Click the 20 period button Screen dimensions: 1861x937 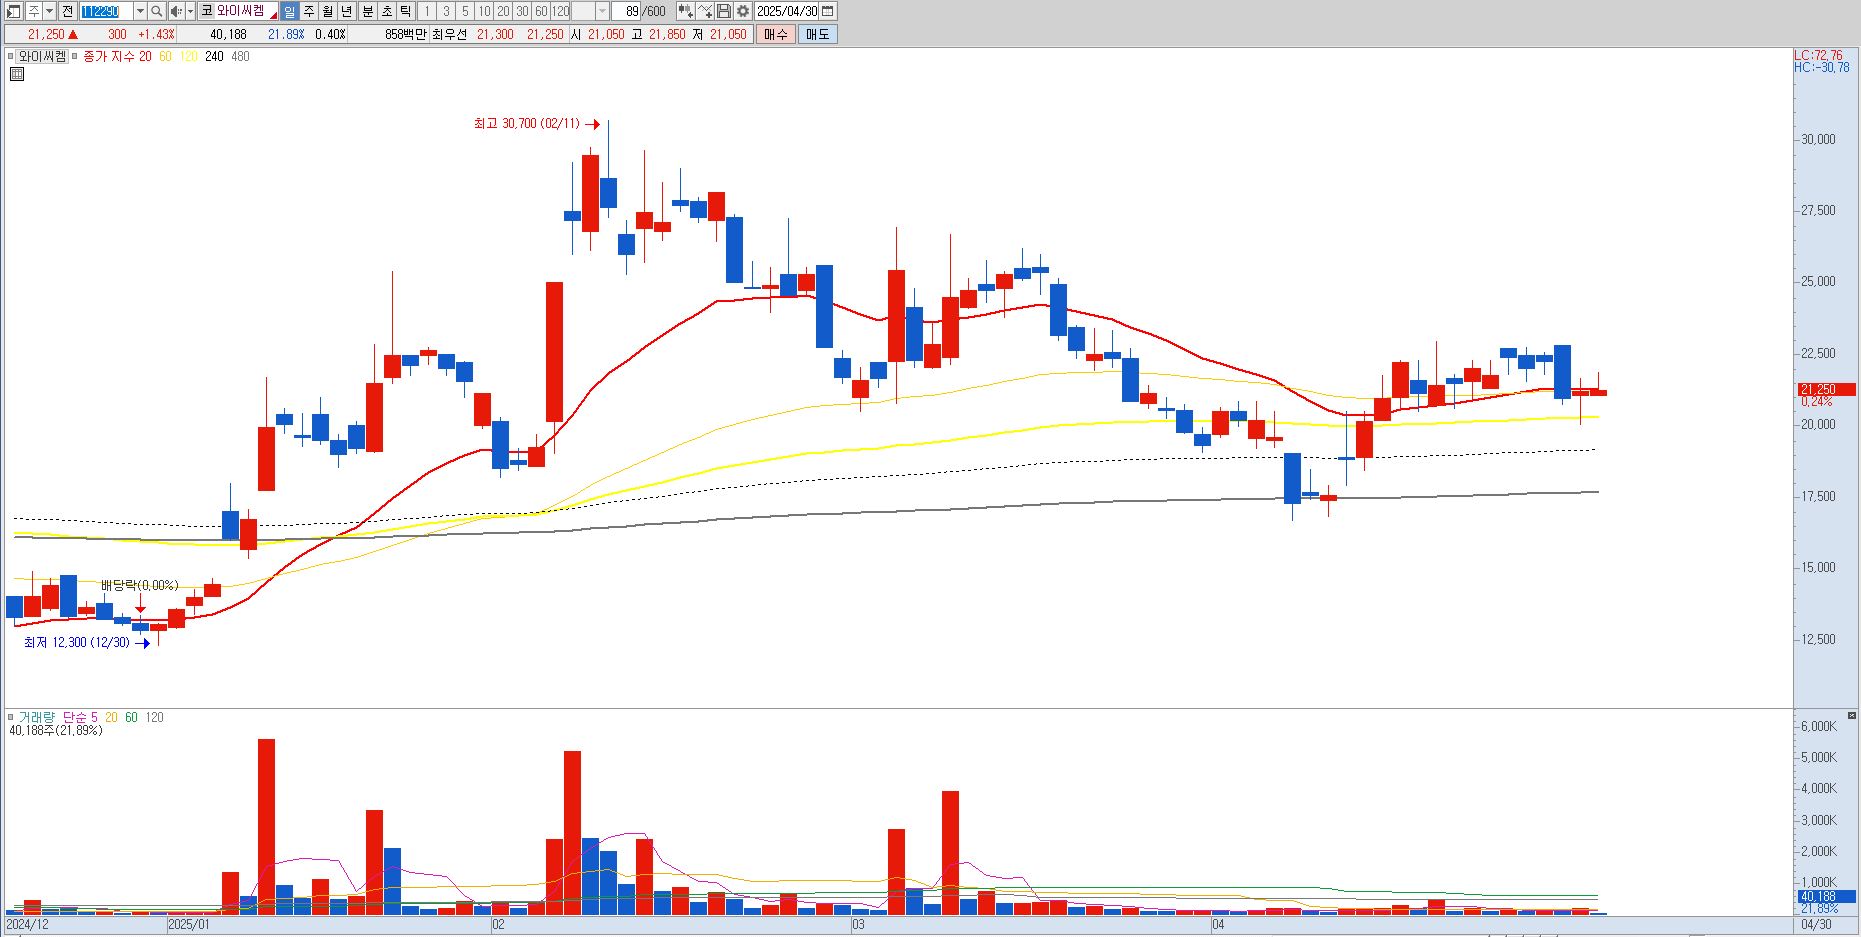[503, 11]
